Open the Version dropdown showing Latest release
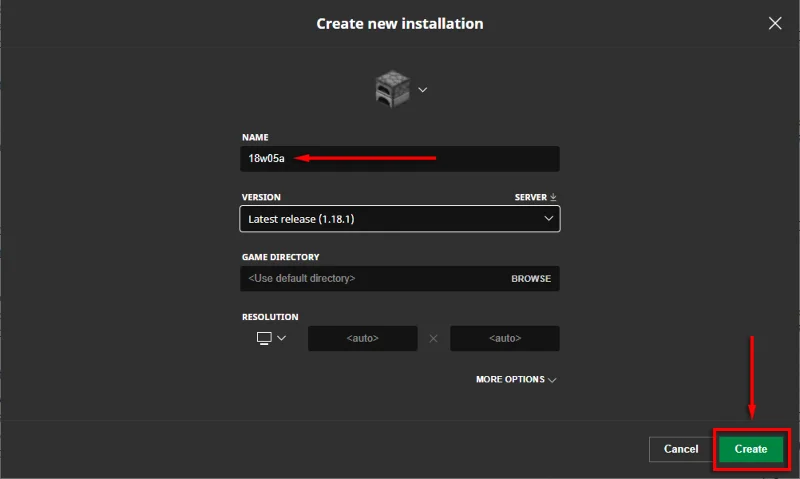Viewport: 800px width, 479px height. pos(399,219)
